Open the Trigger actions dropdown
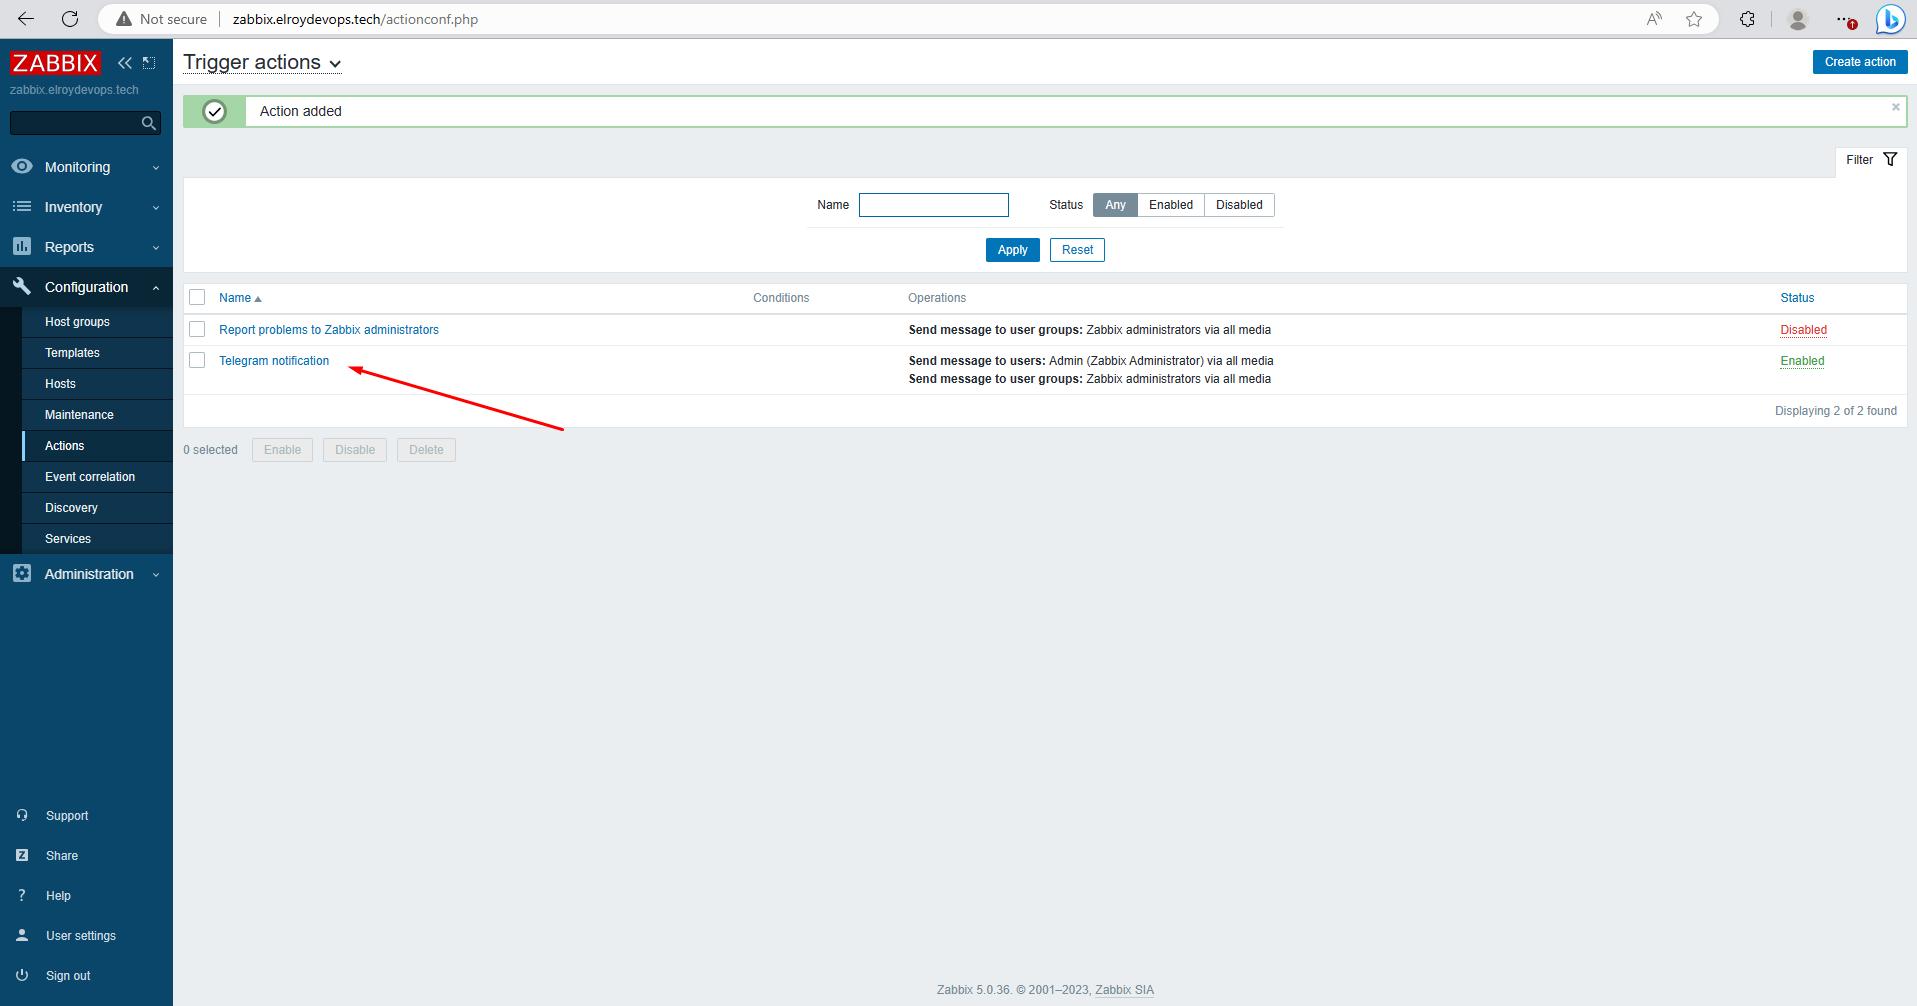The width and height of the screenshot is (1917, 1006). tap(262, 62)
